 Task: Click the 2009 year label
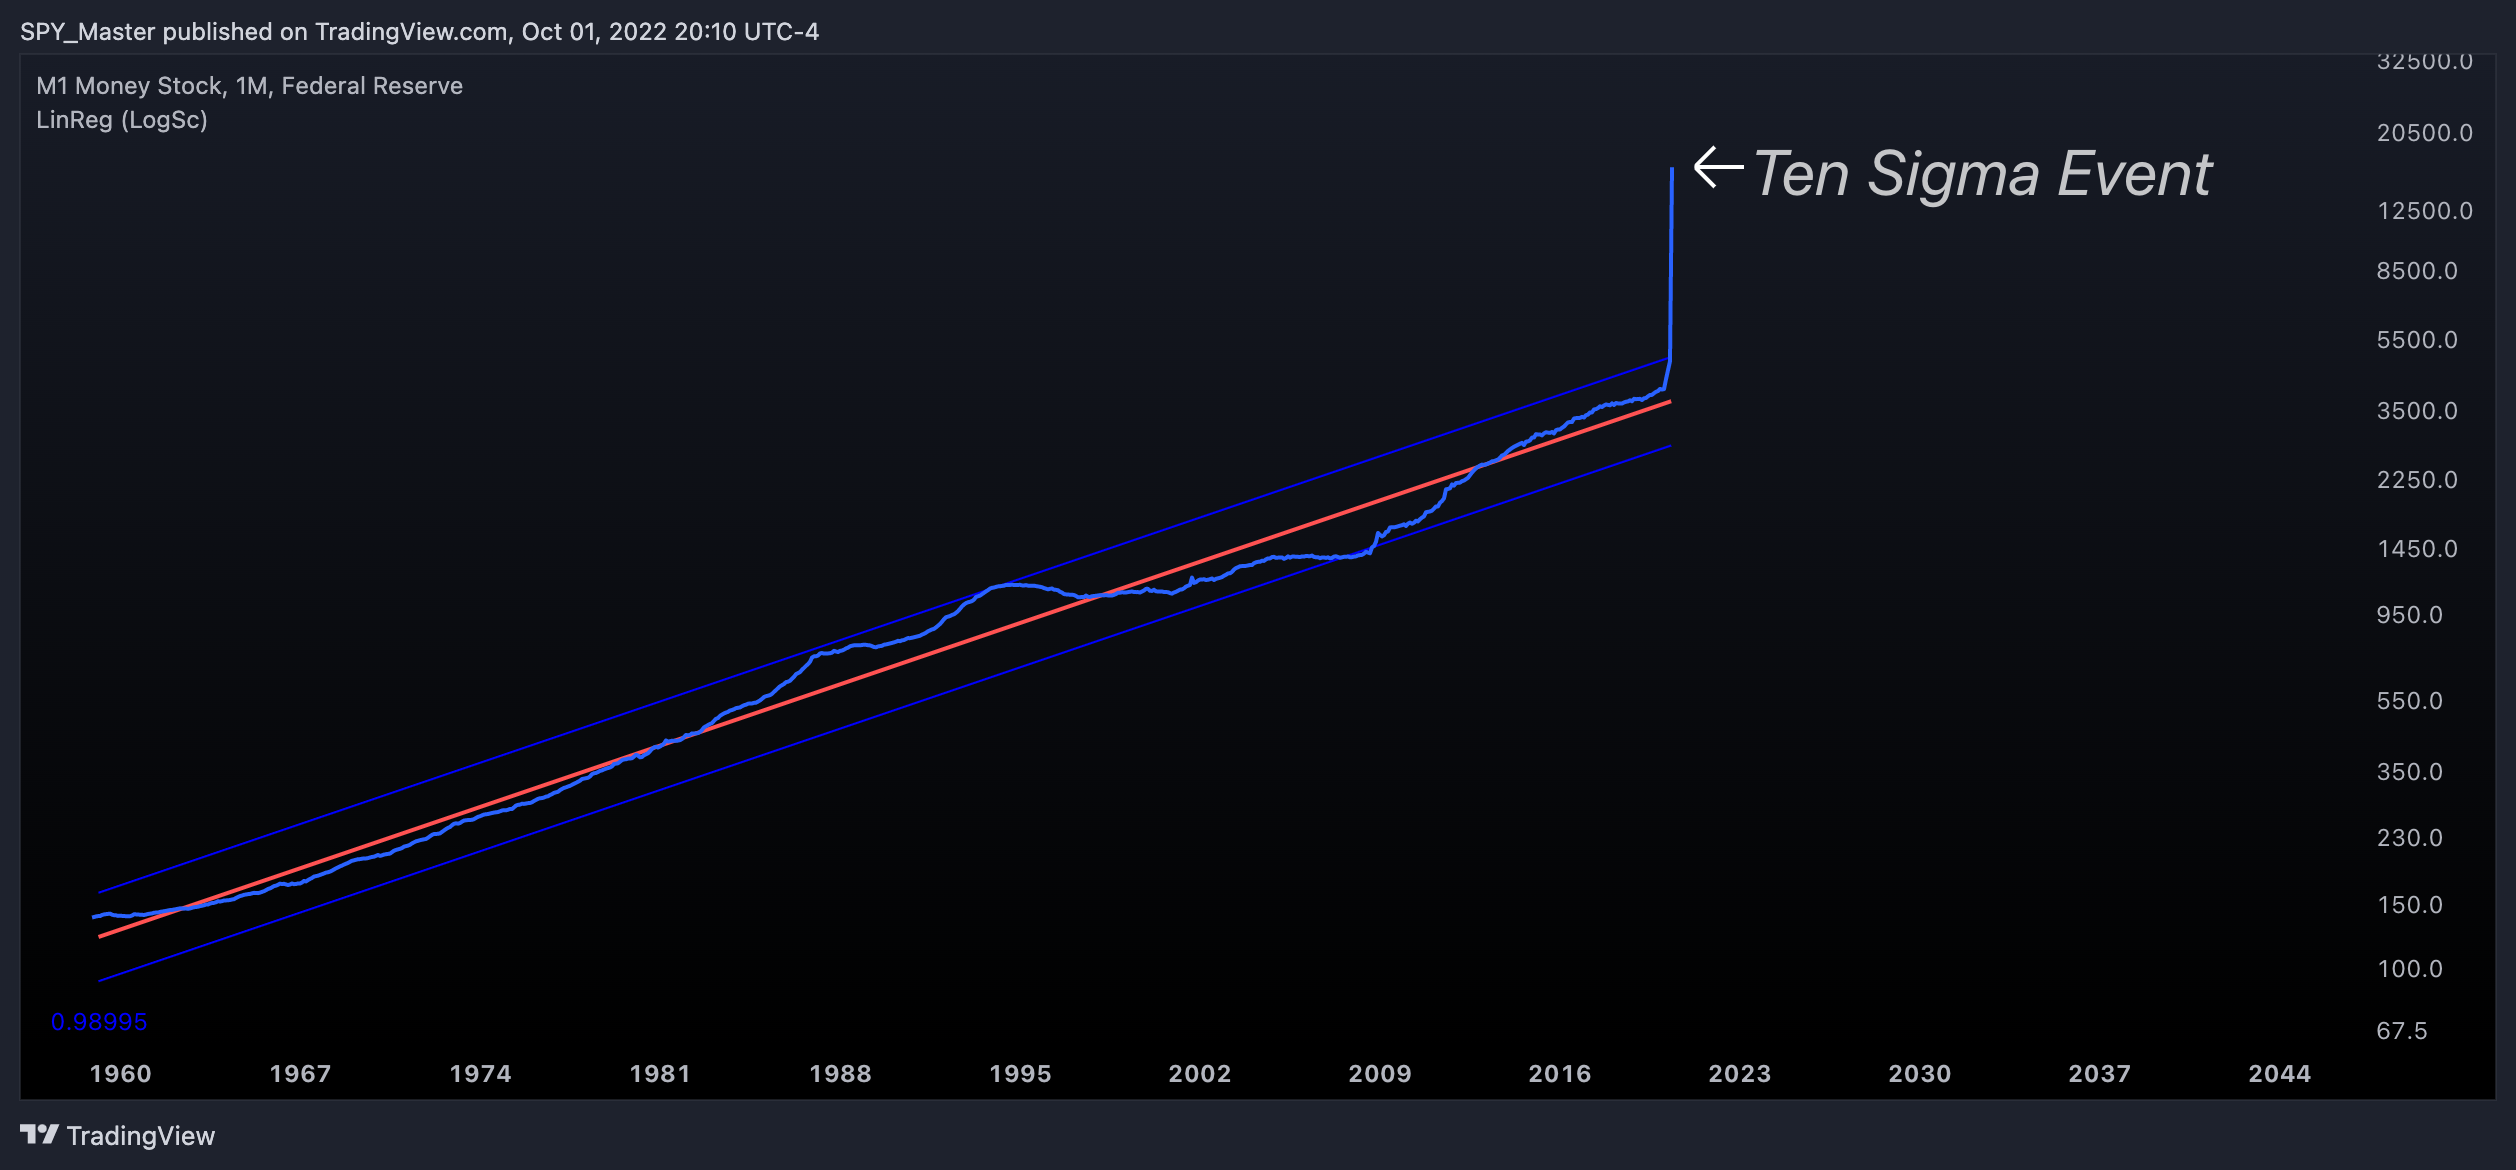[x=1380, y=1074]
